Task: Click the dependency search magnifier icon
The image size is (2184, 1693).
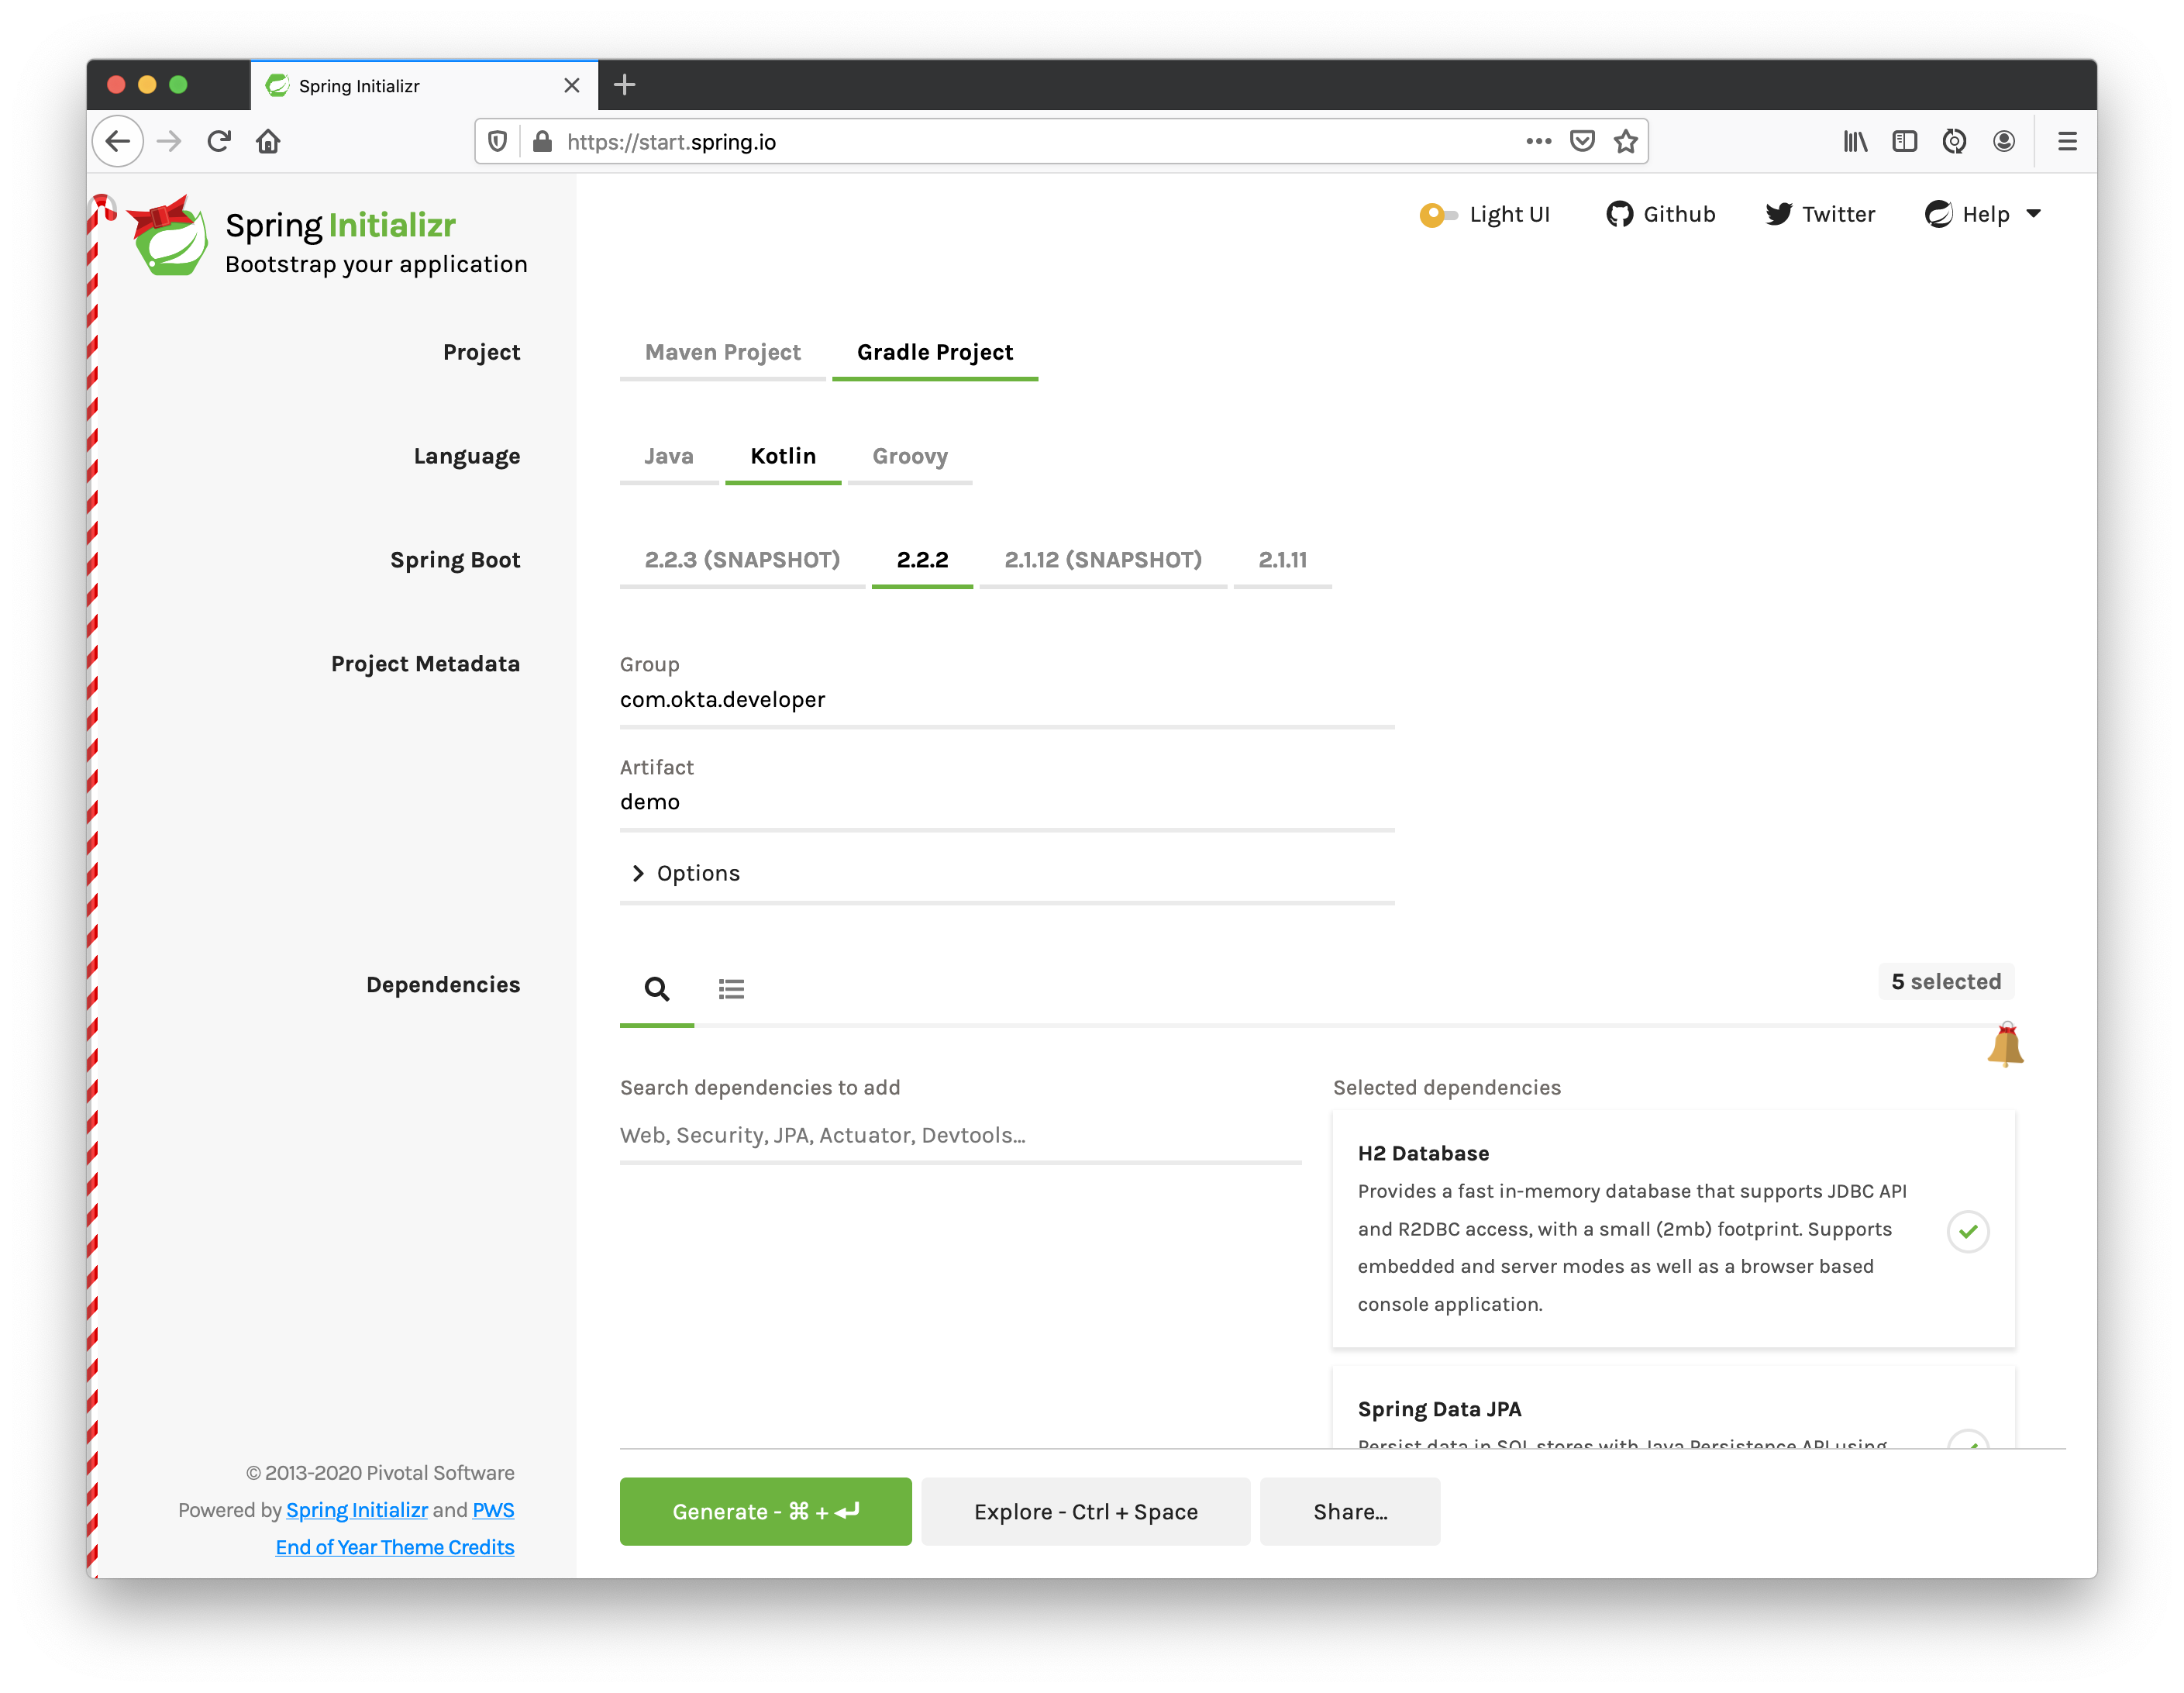Action: tap(656, 989)
